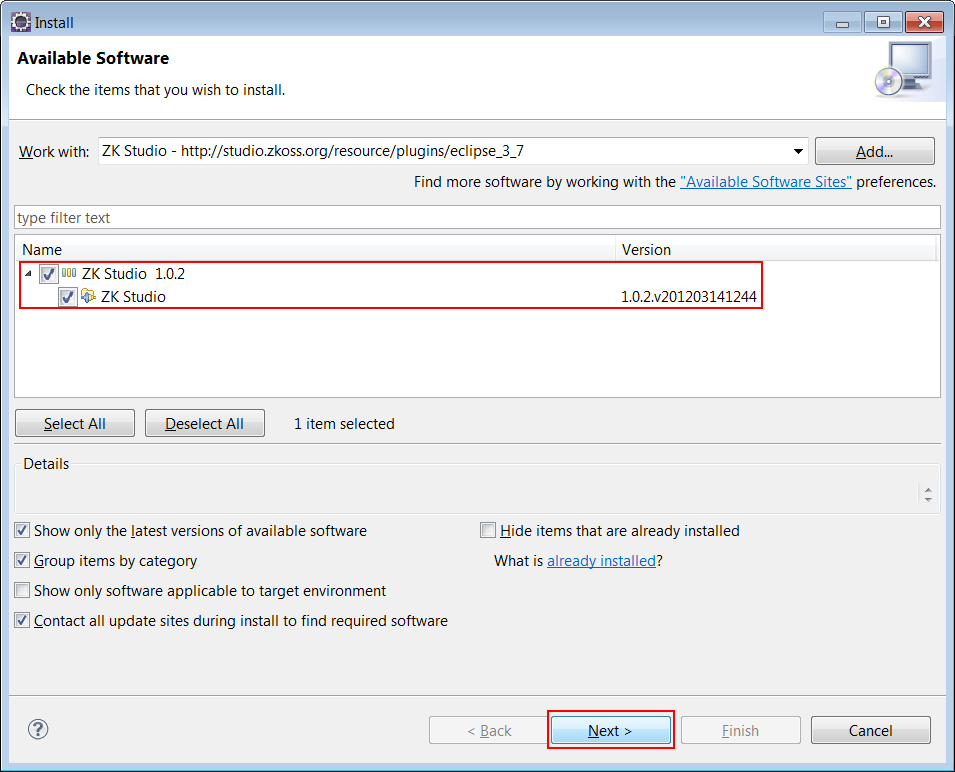Close the Install dialog window
955x772 pixels.
coord(924,23)
